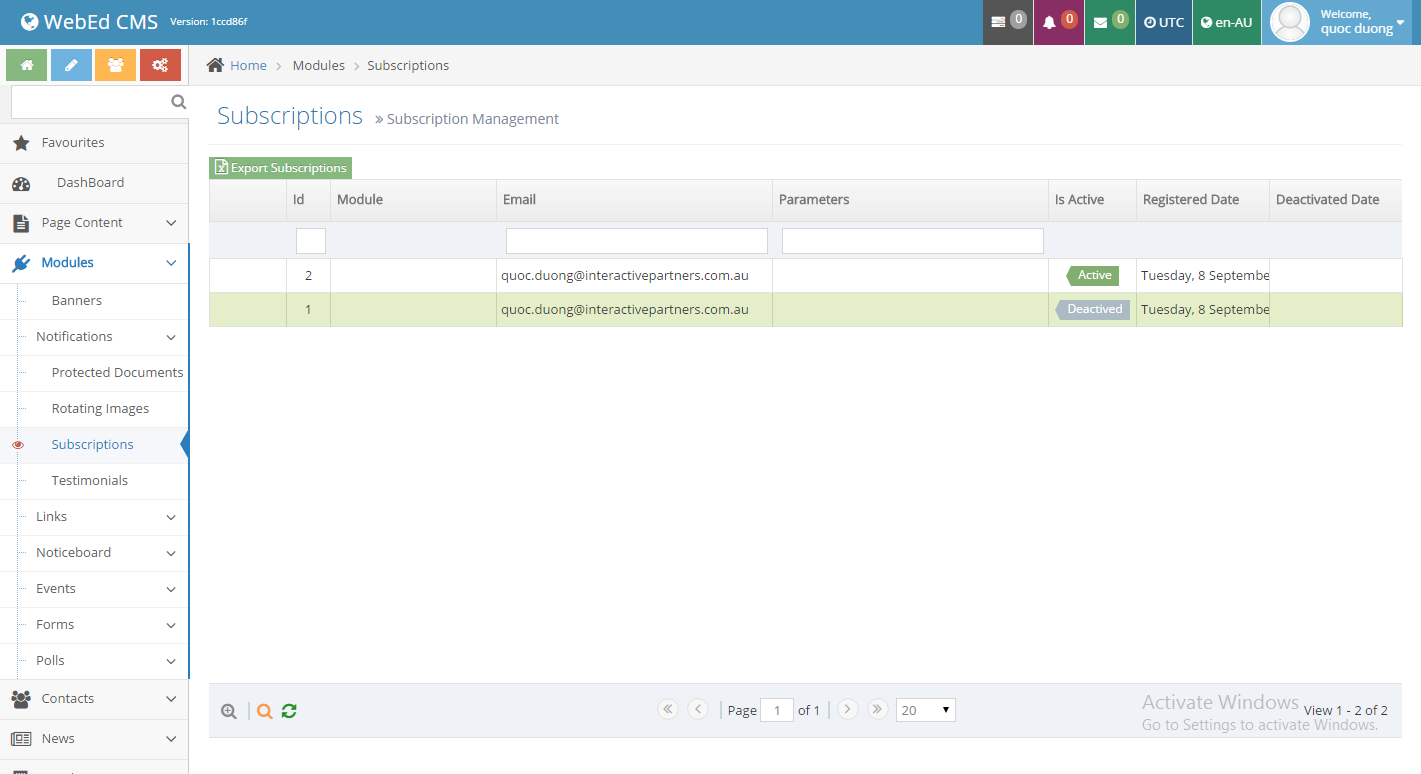Click the green home shortcut icon
1421x774 pixels.
click(x=27, y=65)
